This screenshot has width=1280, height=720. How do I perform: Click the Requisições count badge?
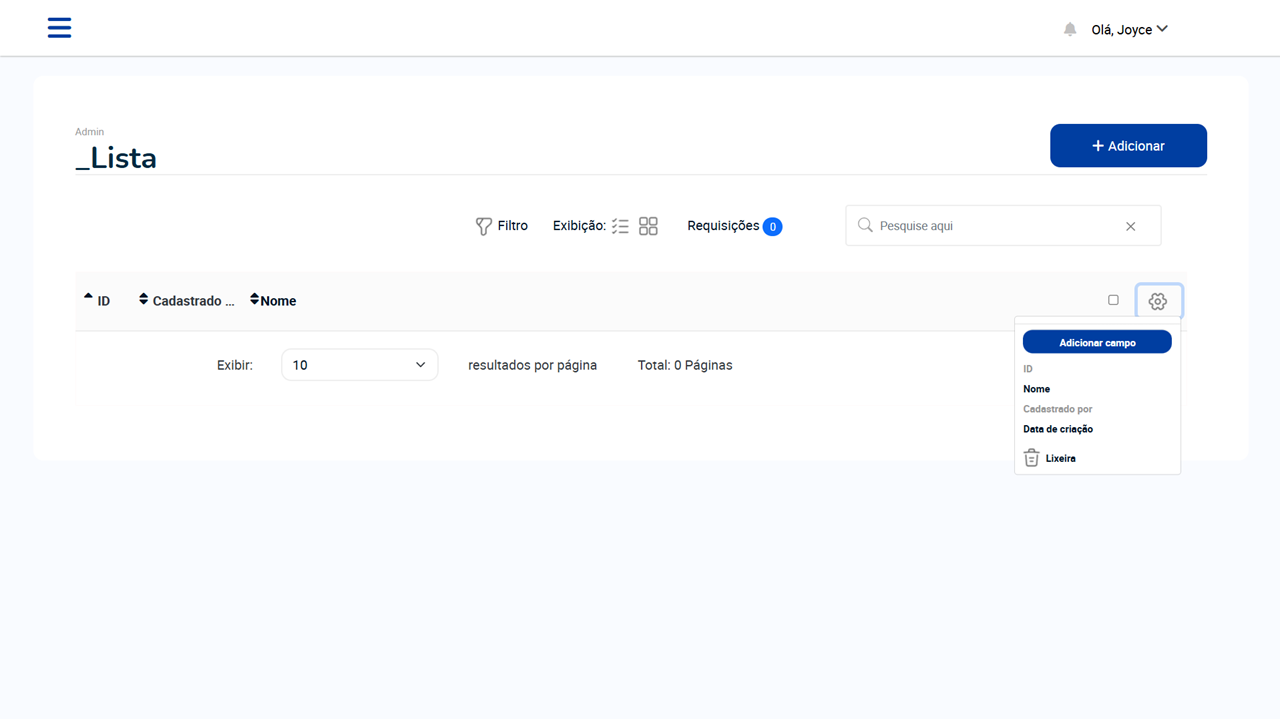tap(772, 227)
